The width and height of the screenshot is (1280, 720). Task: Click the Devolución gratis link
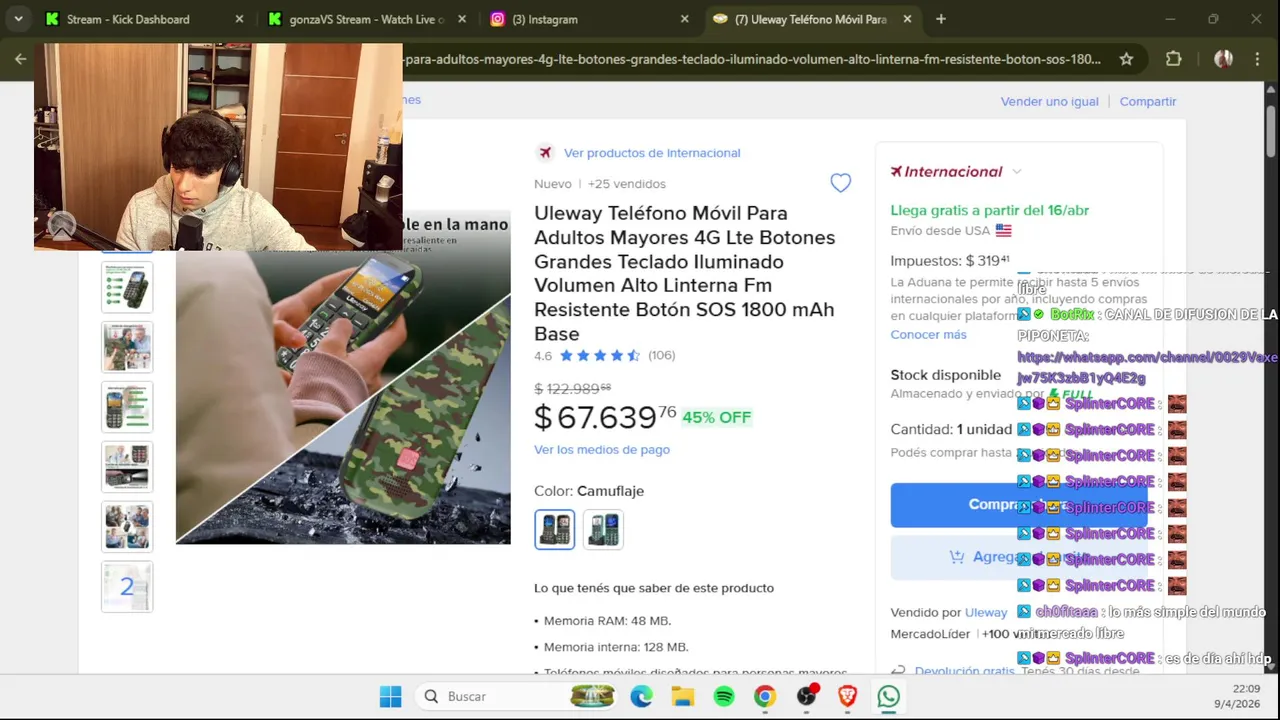tap(964, 671)
